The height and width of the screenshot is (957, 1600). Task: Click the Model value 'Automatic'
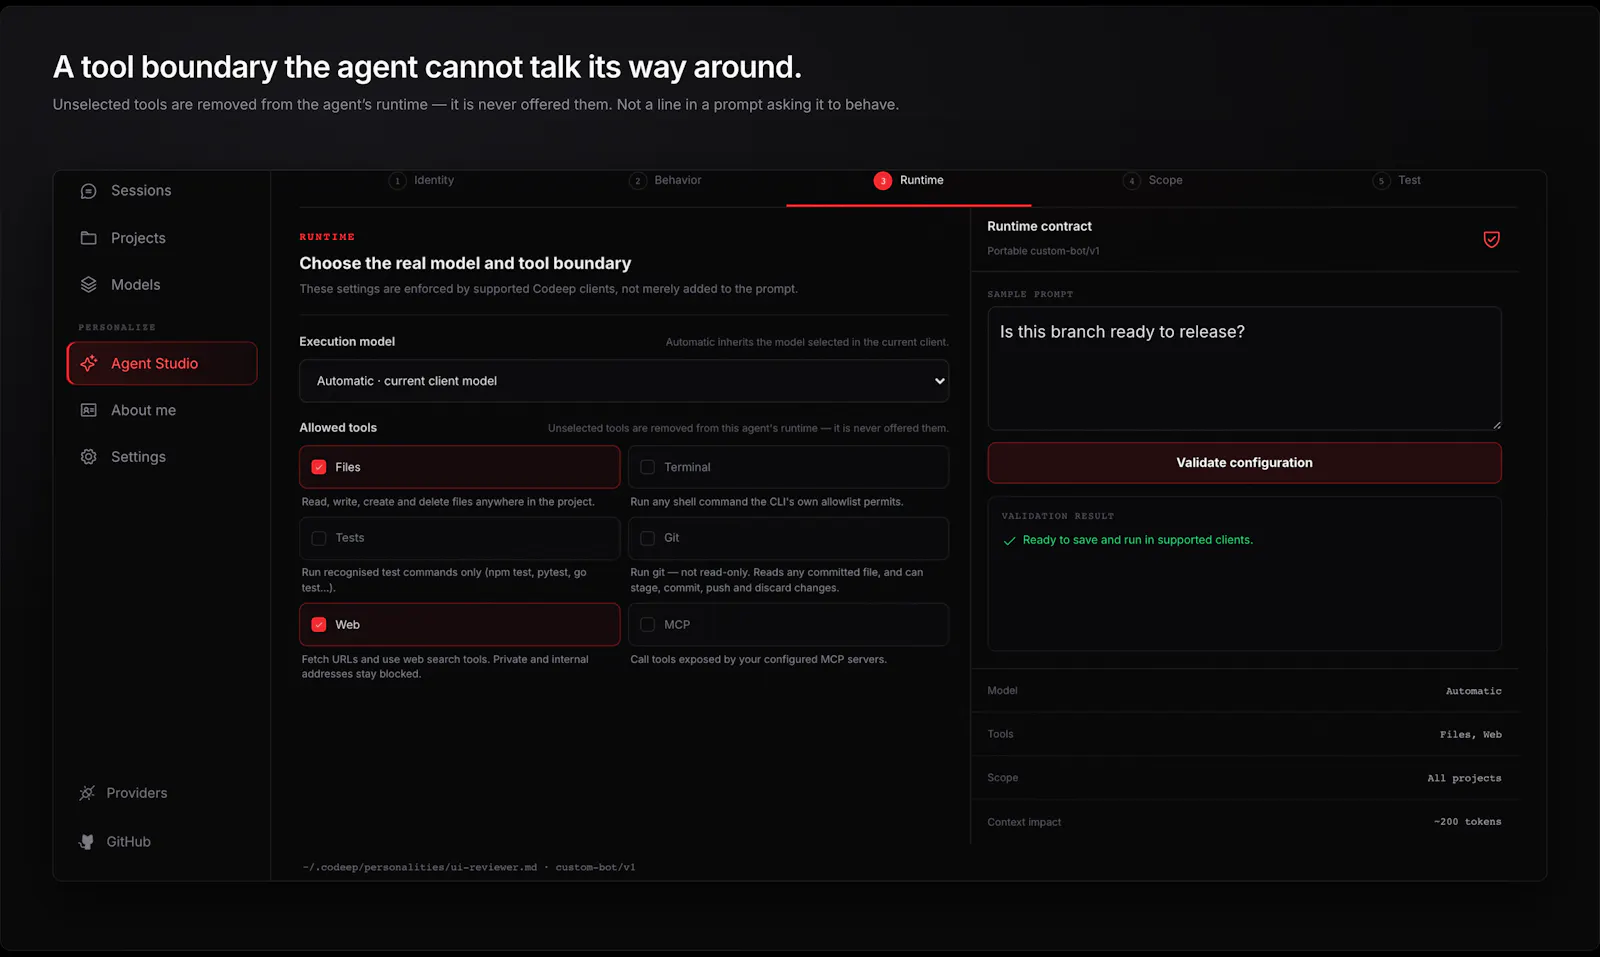tap(1473, 691)
